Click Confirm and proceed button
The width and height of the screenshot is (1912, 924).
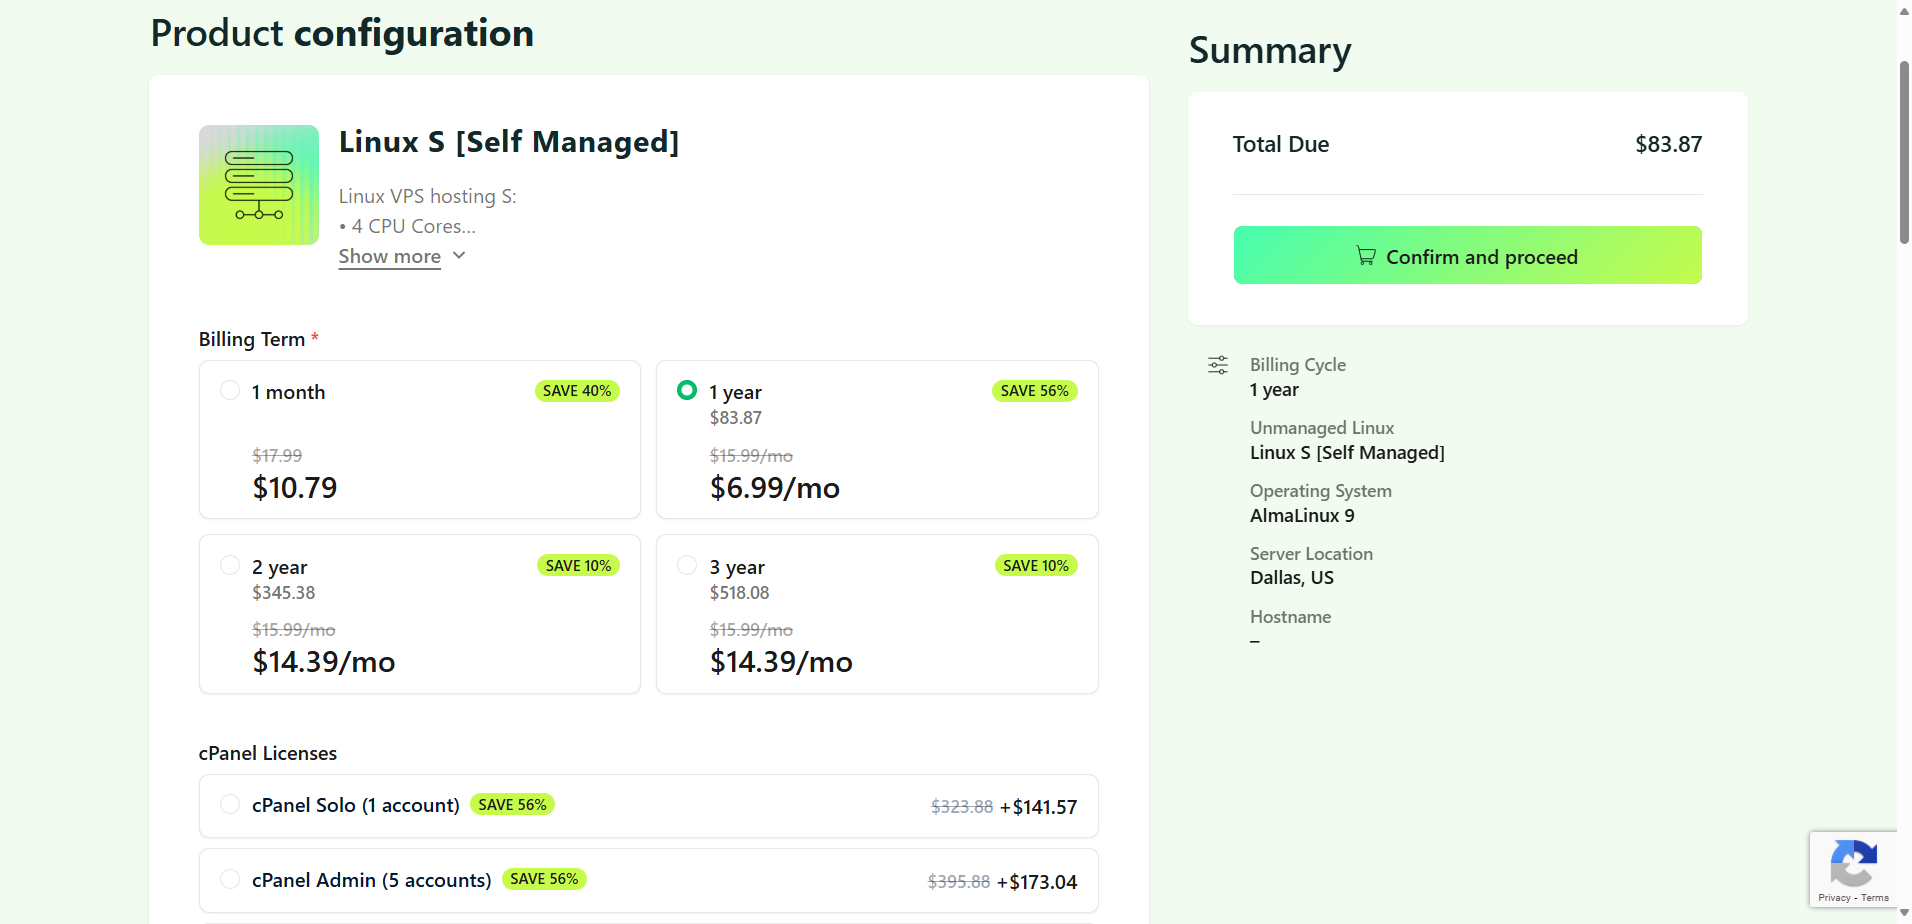pos(1467,255)
